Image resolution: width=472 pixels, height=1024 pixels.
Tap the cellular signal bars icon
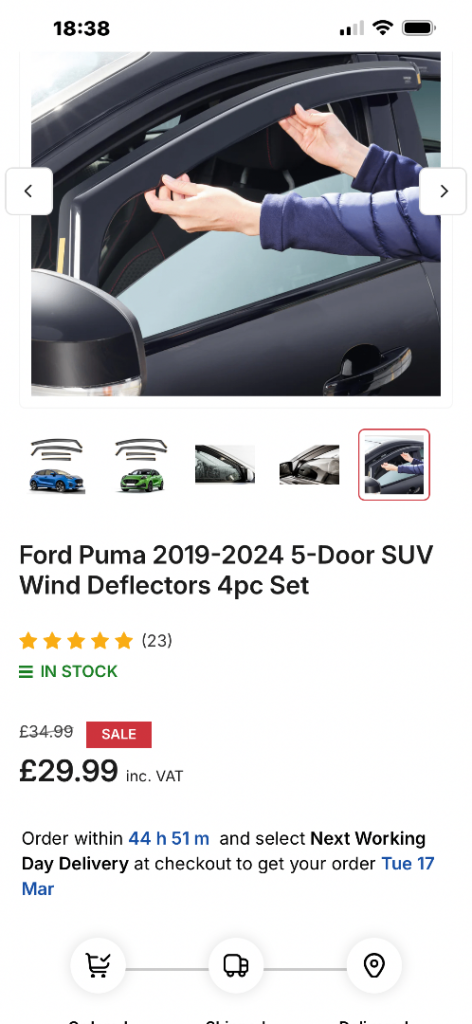[x=352, y=28]
